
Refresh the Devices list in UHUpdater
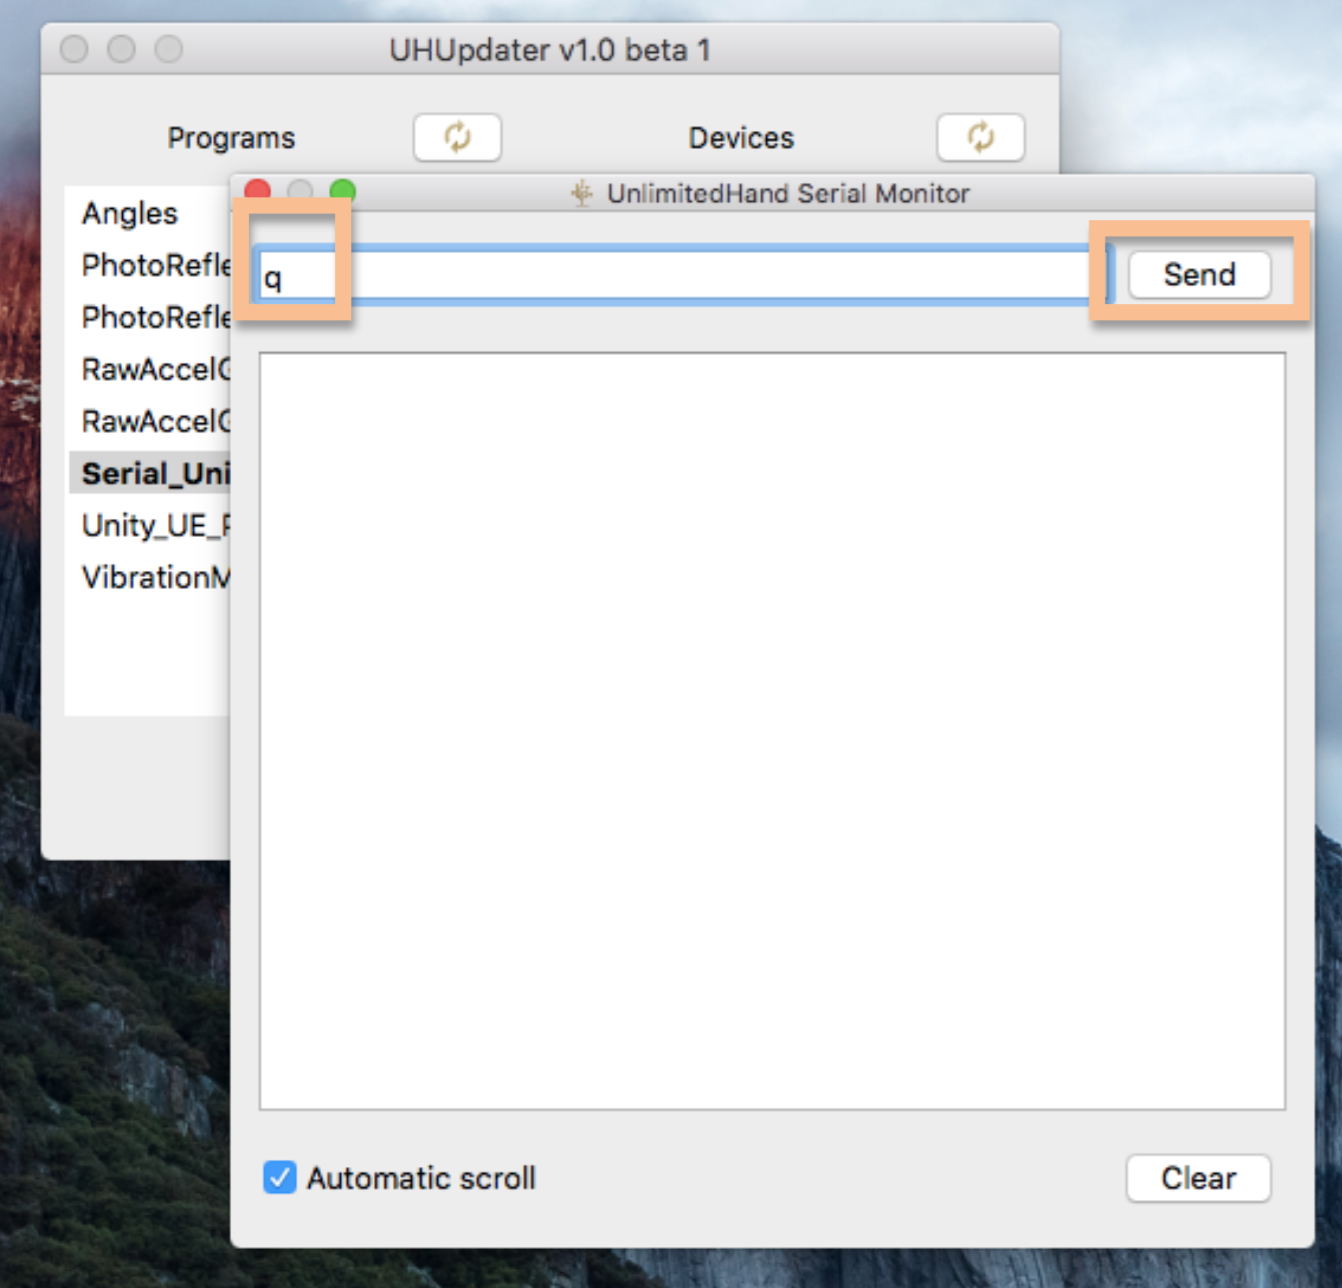(980, 137)
